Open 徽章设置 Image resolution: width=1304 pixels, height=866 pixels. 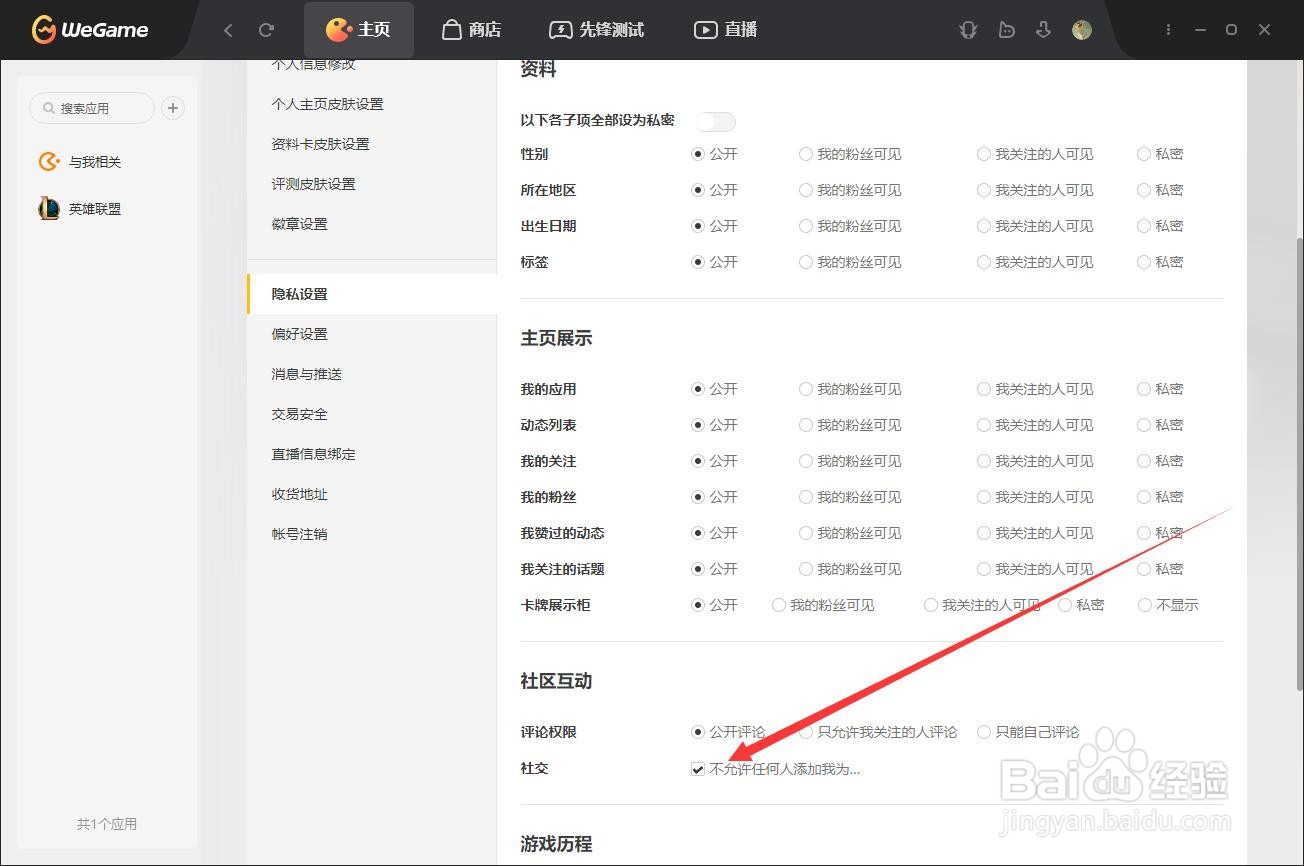[x=299, y=224]
